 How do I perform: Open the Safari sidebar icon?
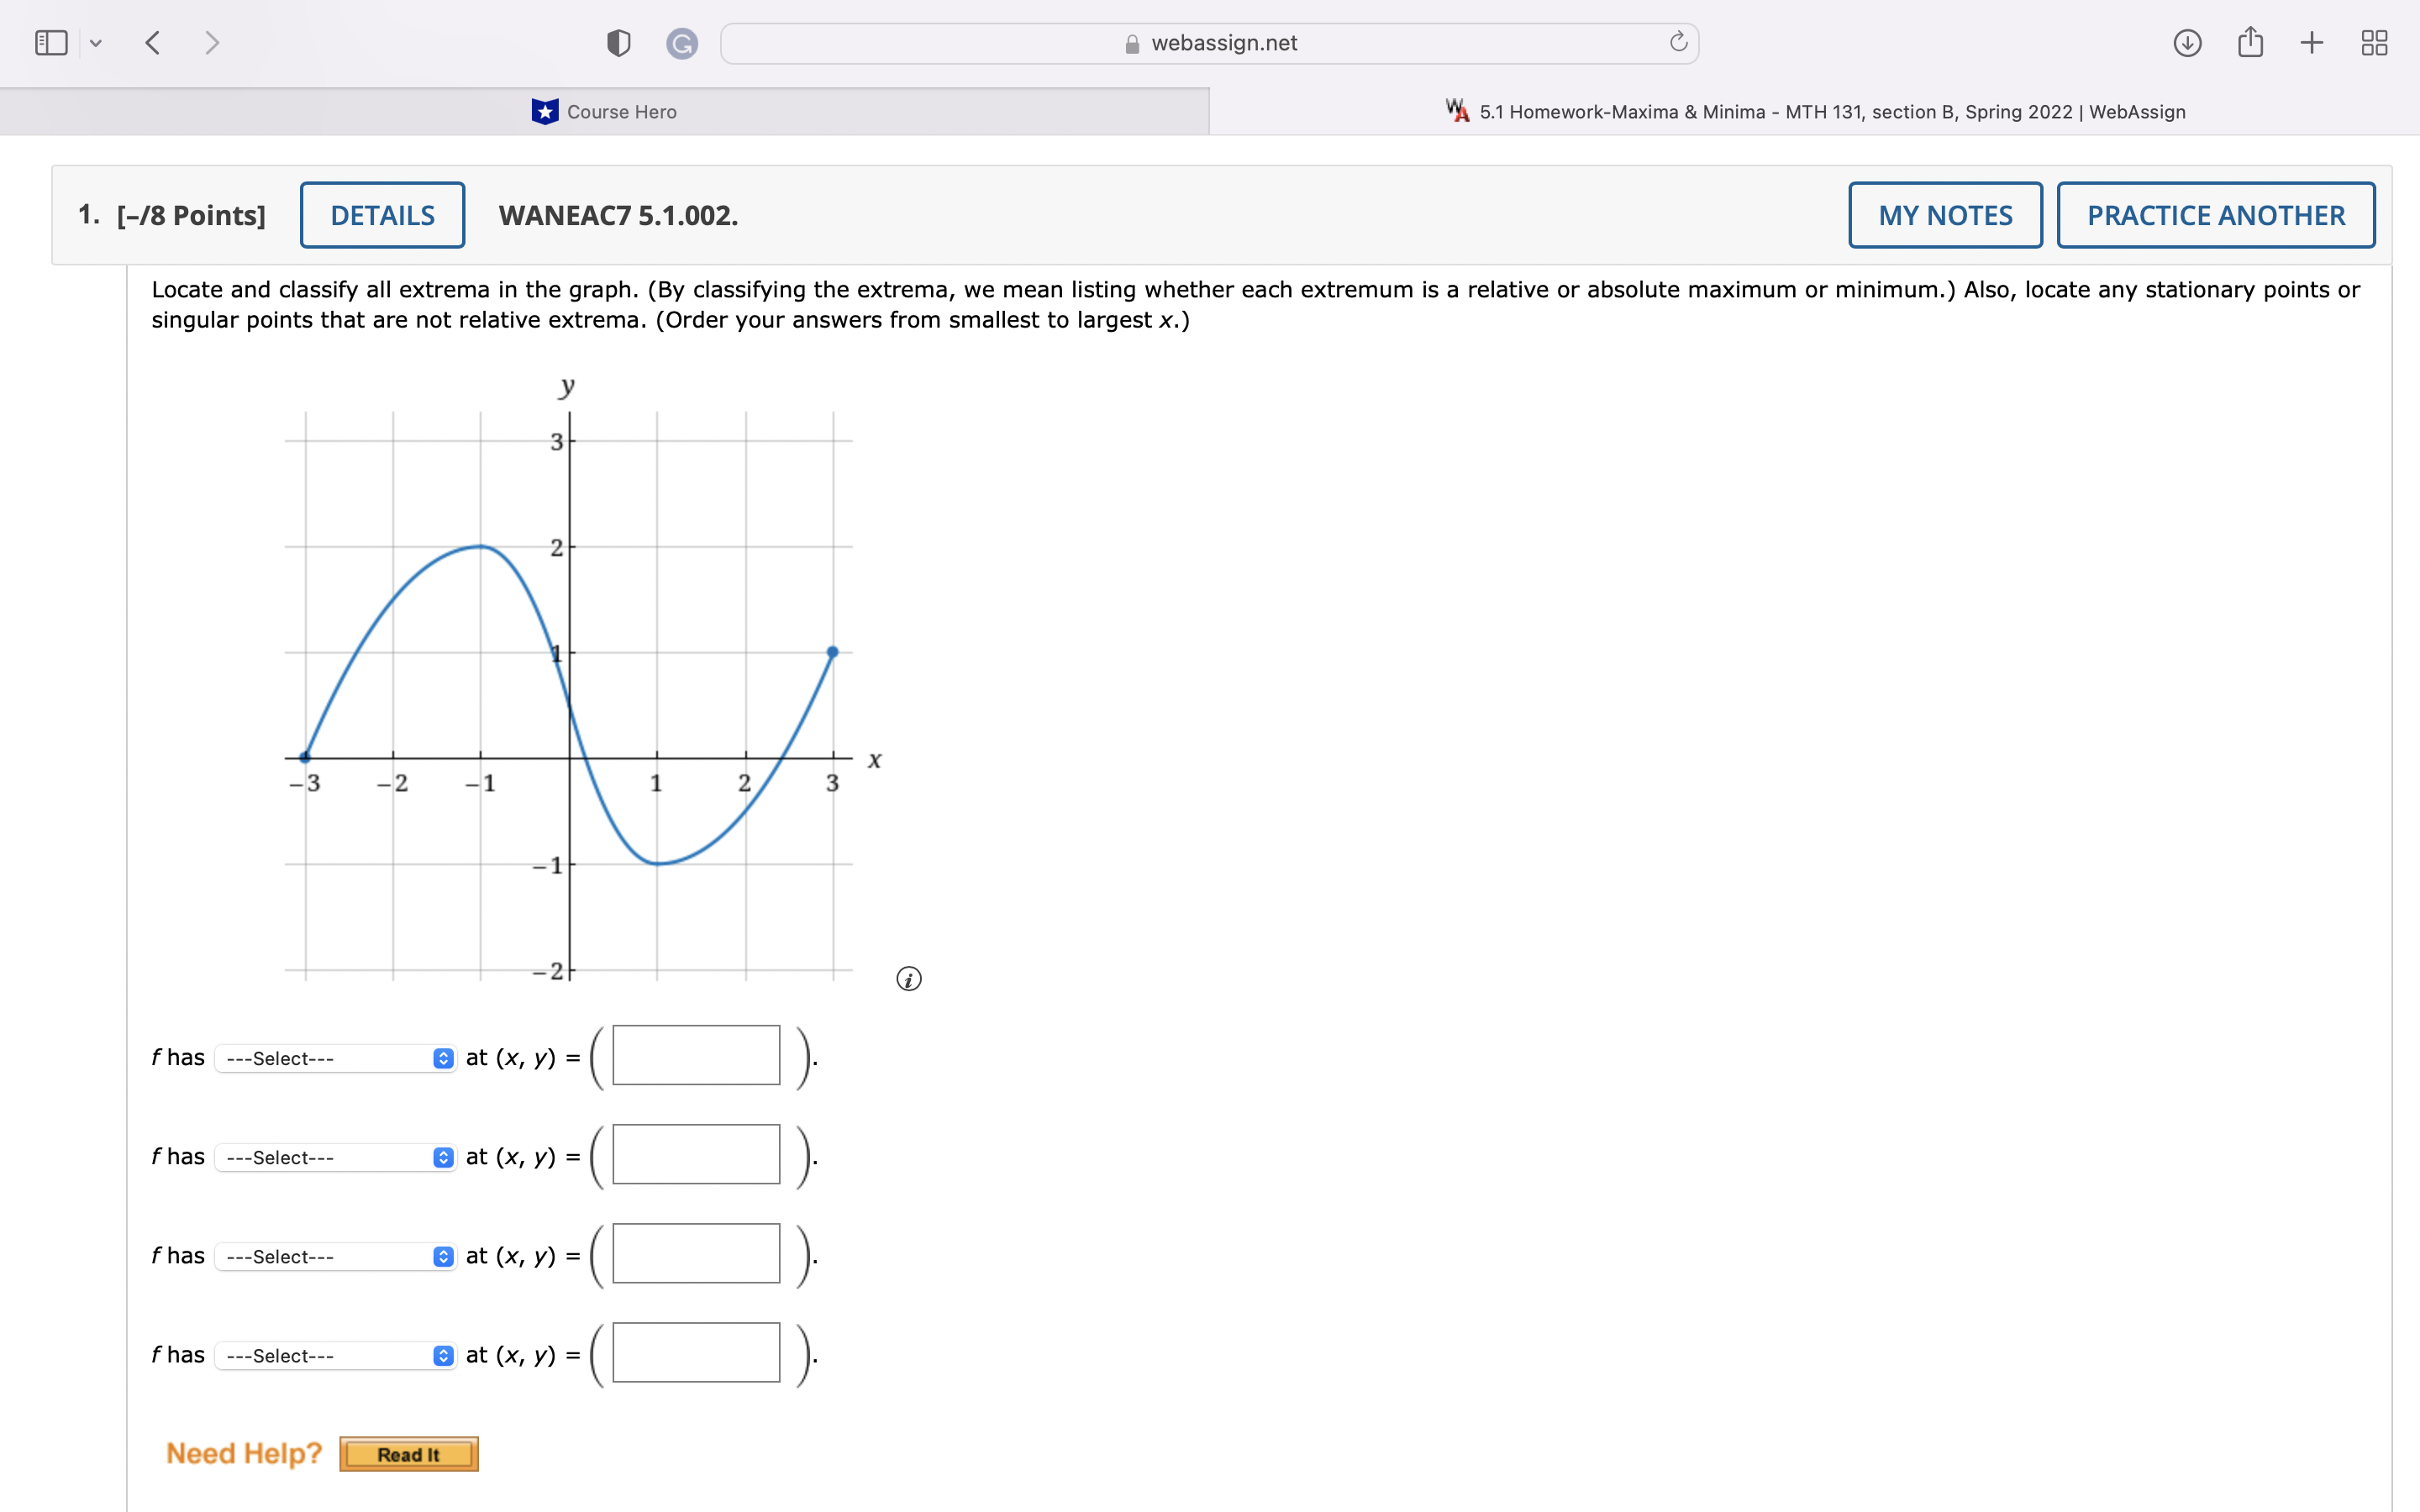point(50,42)
